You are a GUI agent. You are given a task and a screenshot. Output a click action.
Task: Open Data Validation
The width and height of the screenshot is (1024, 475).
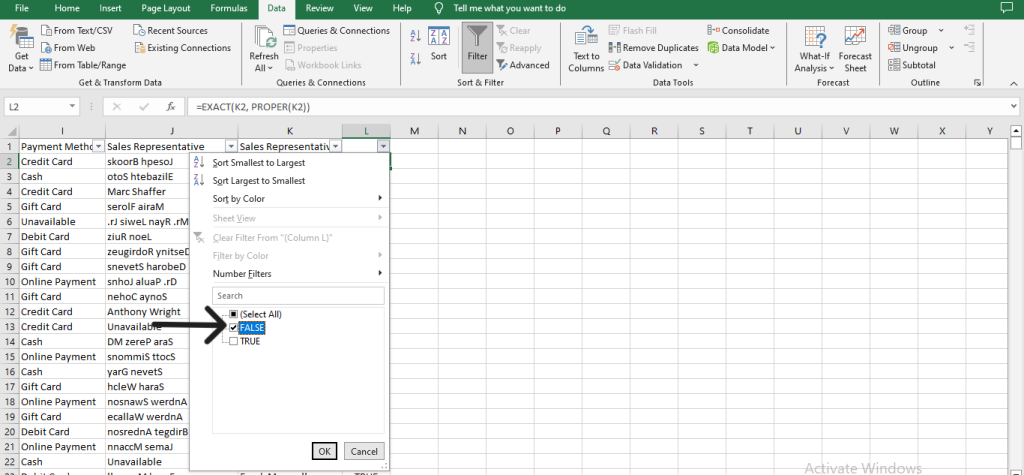(645, 65)
